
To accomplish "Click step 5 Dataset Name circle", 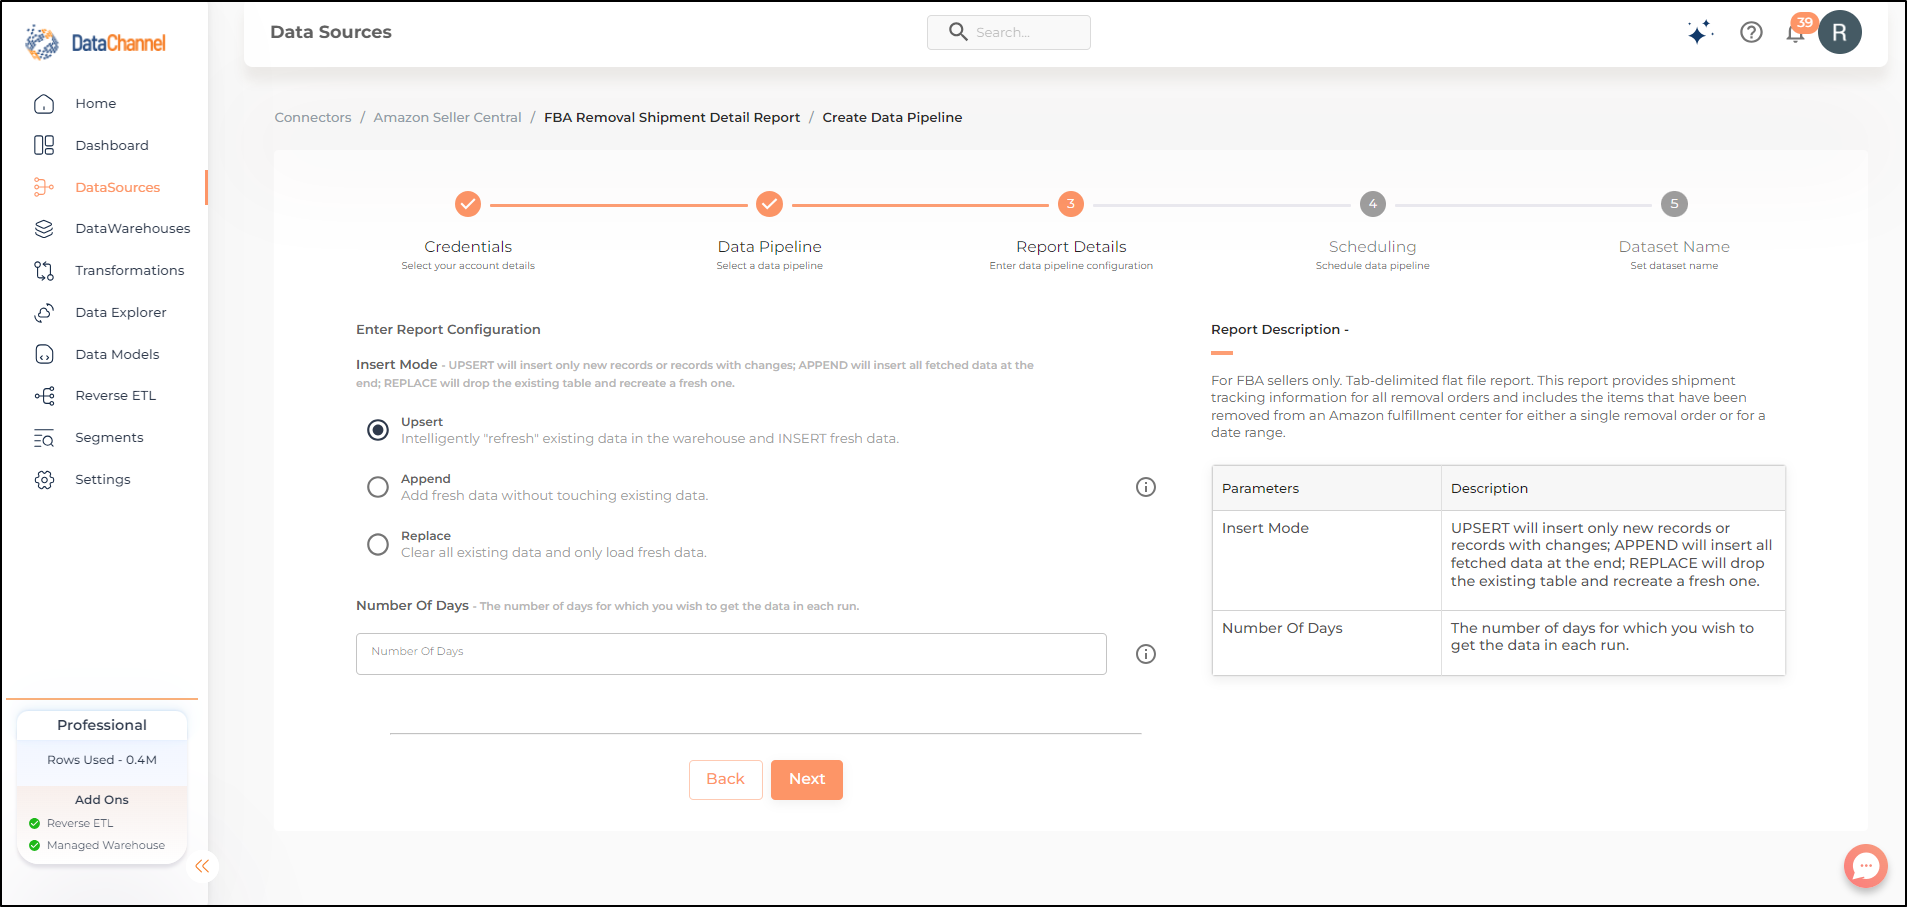I will pos(1674,204).
